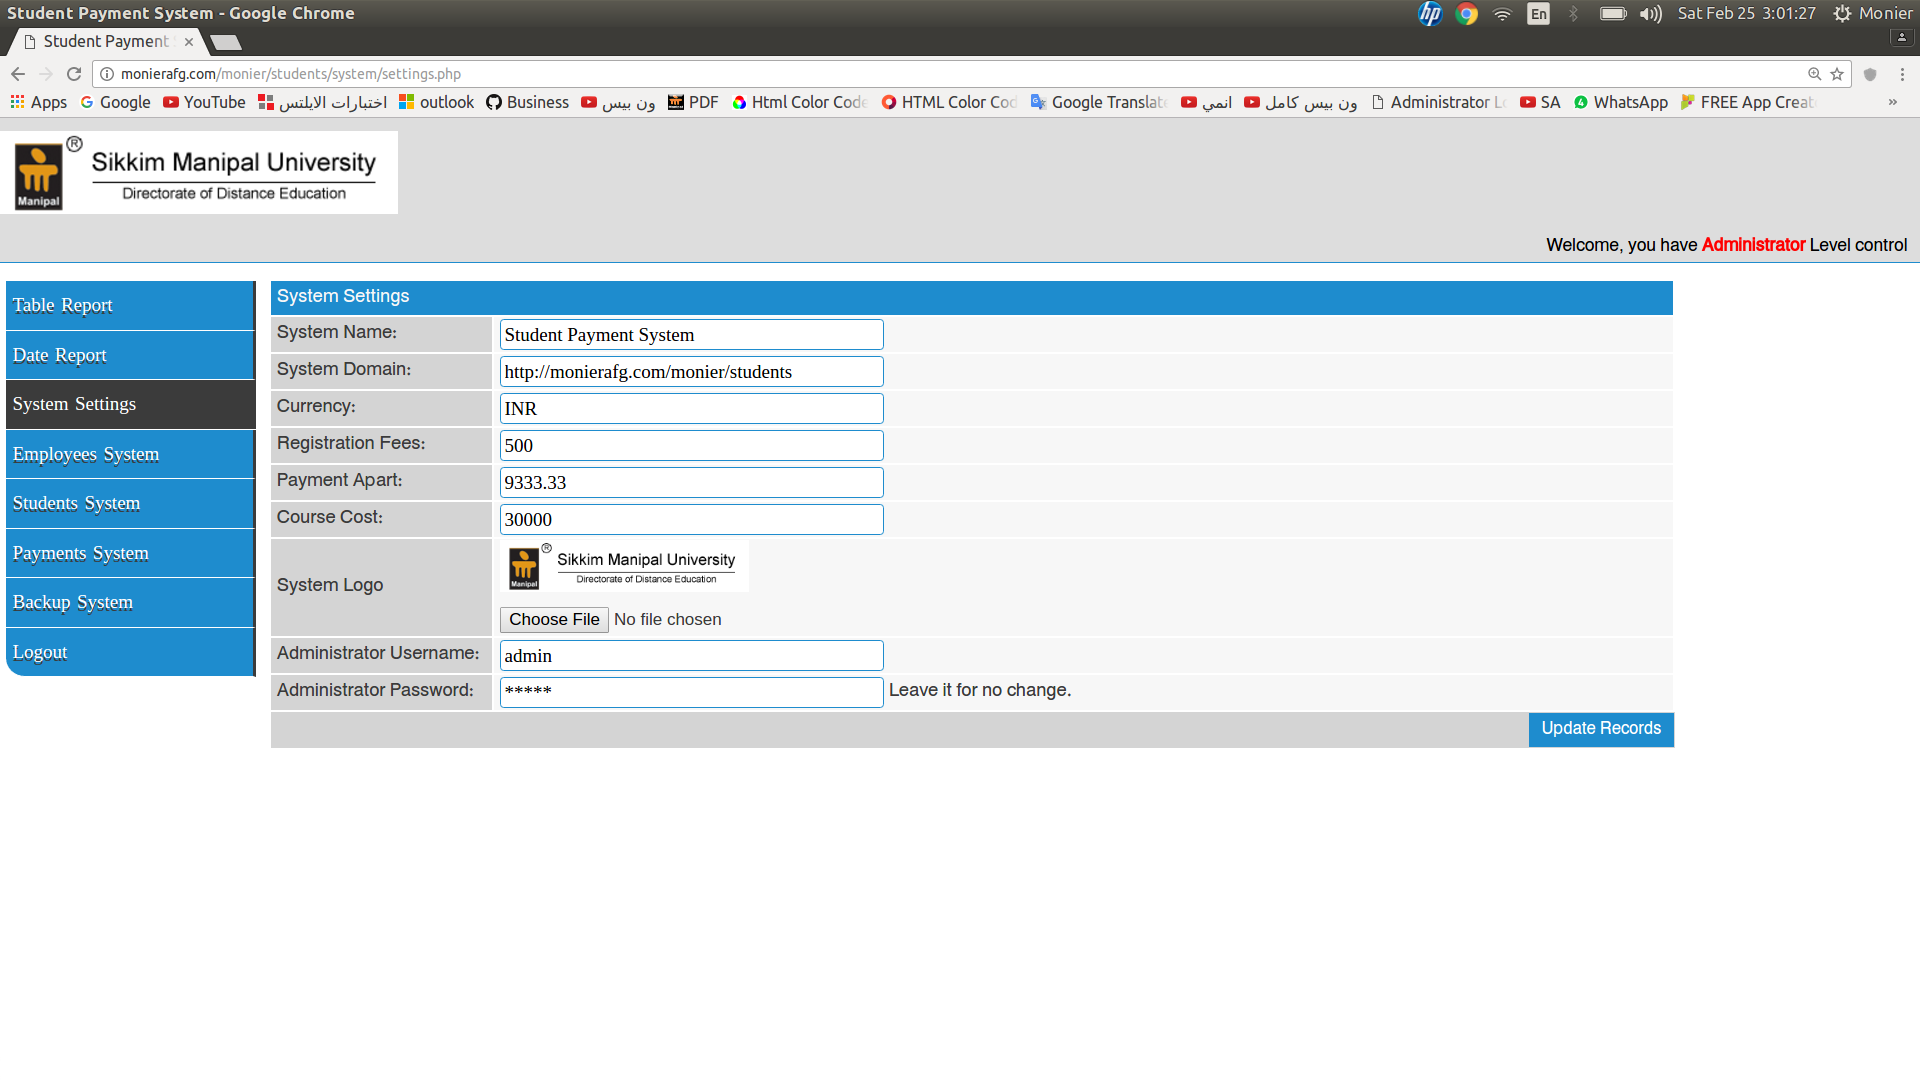Image resolution: width=1920 pixels, height=1080 pixels.
Task: Click the browser reload icon
Action: pos(74,74)
